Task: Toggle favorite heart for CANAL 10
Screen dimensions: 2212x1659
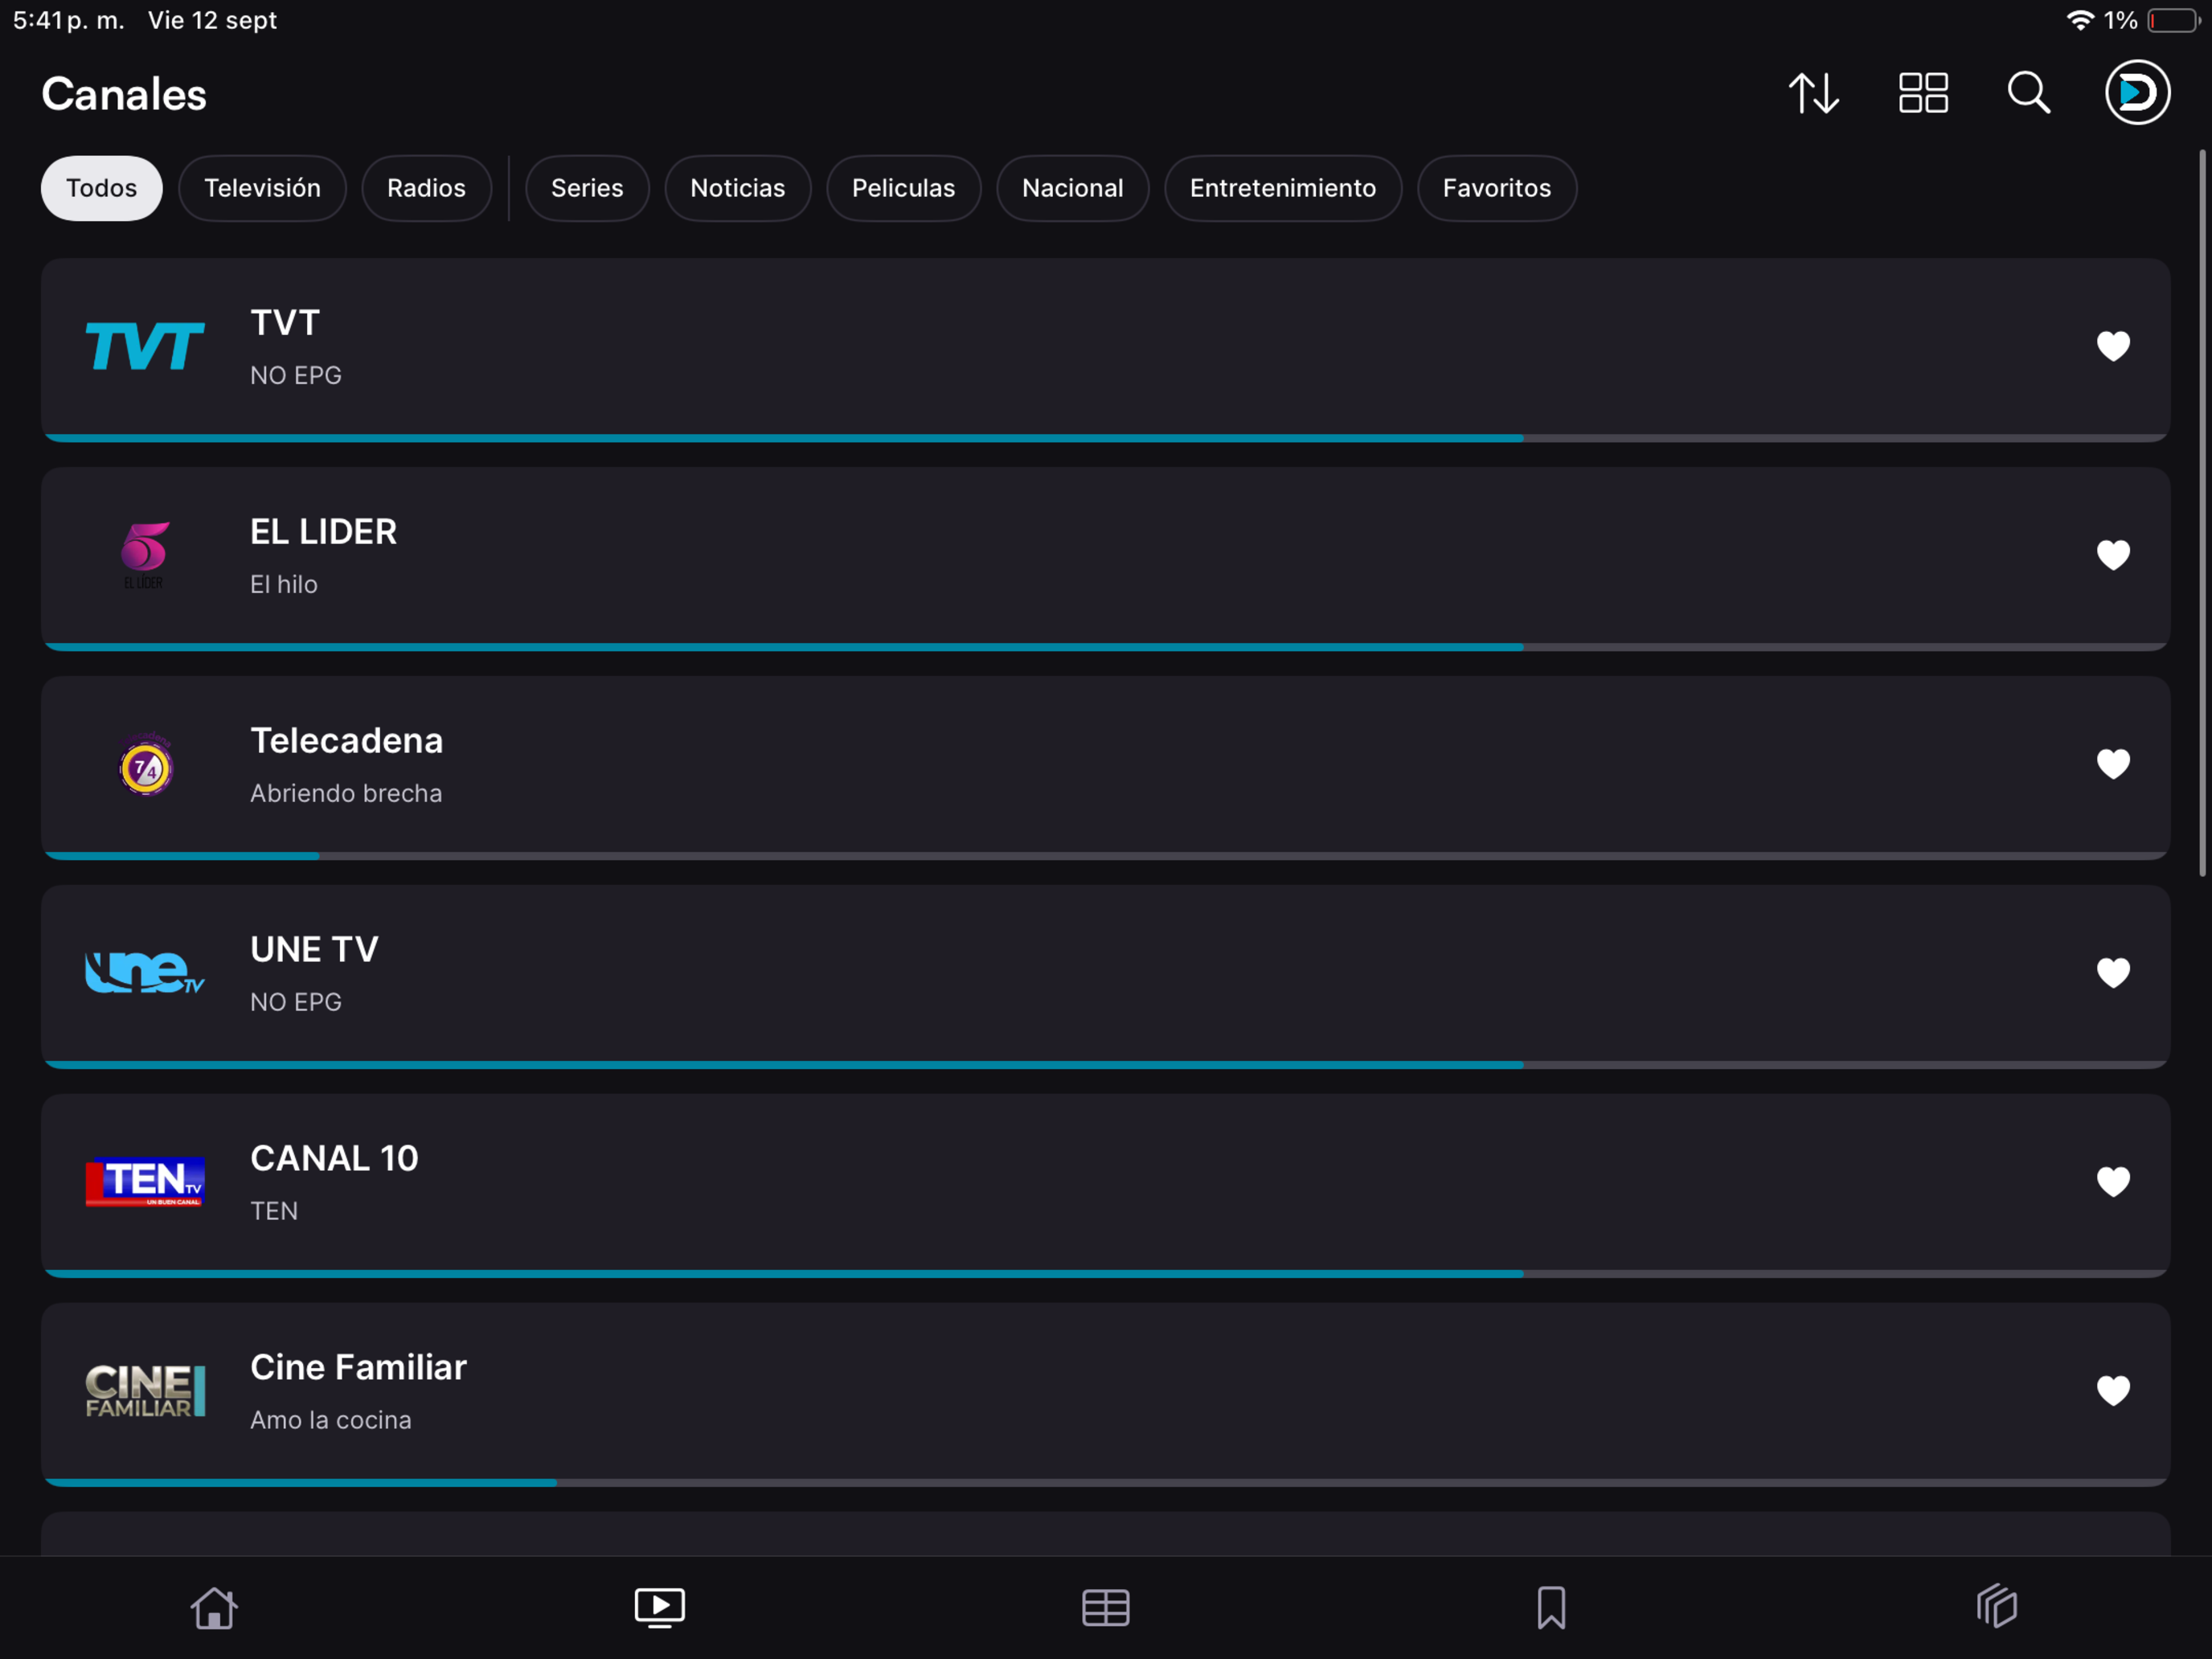Action: point(2113,1182)
